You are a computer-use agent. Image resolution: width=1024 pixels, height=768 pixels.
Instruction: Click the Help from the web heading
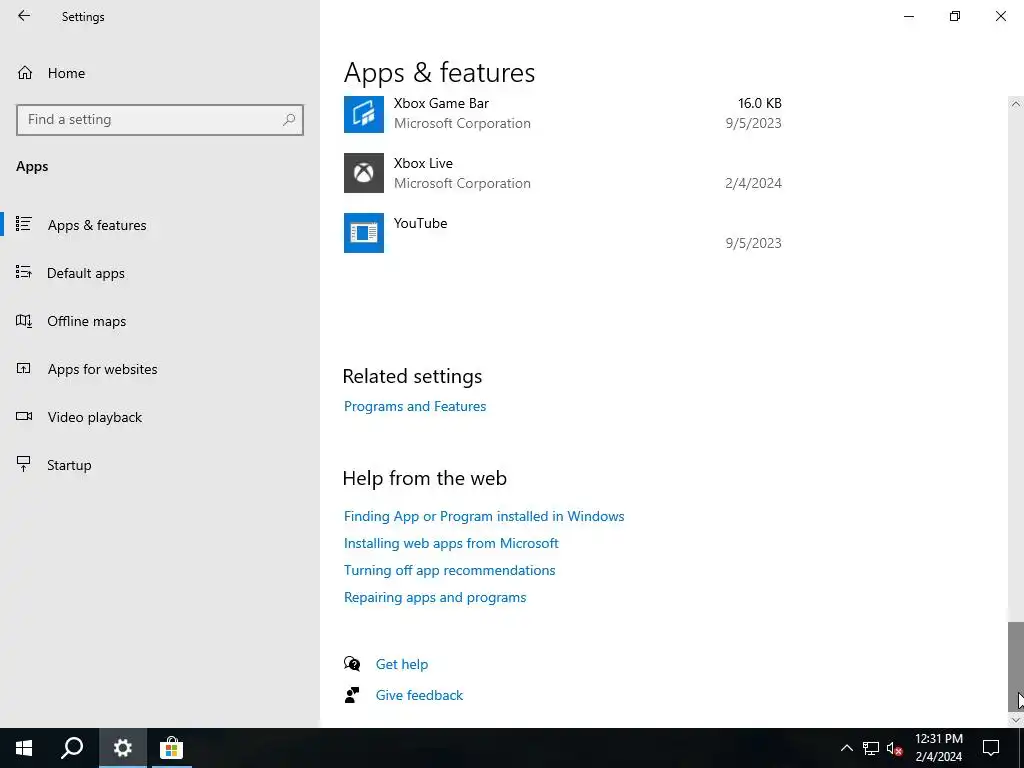(424, 478)
